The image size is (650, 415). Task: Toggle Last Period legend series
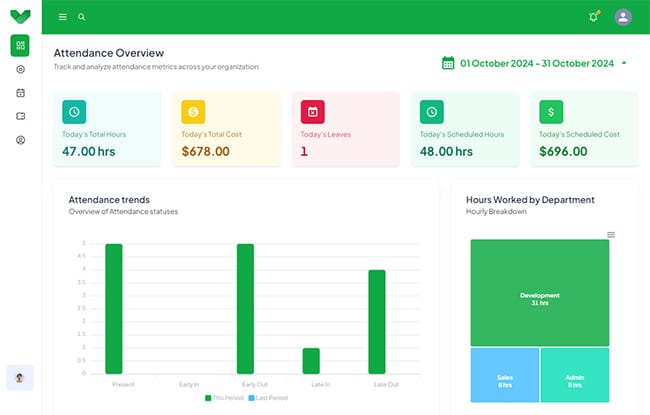(268, 397)
